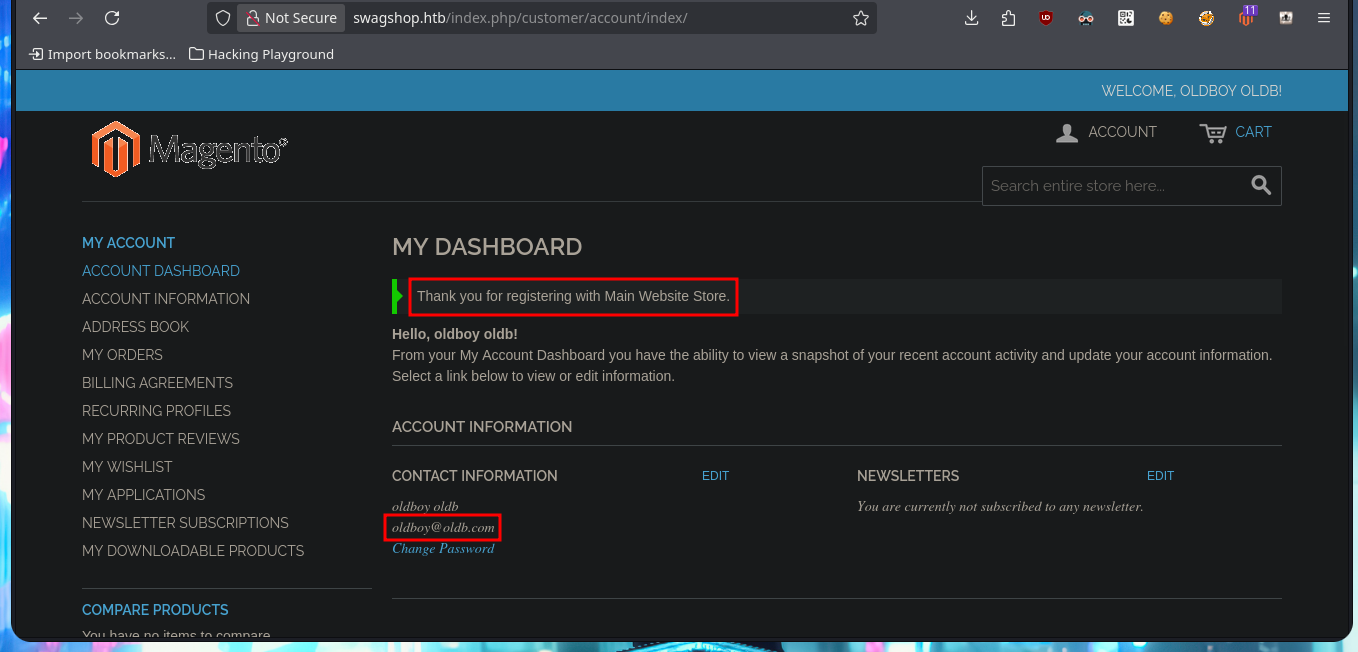1358x652 pixels.
Task: Click the contact name 'oldboy oldb'
Action: 425,506
